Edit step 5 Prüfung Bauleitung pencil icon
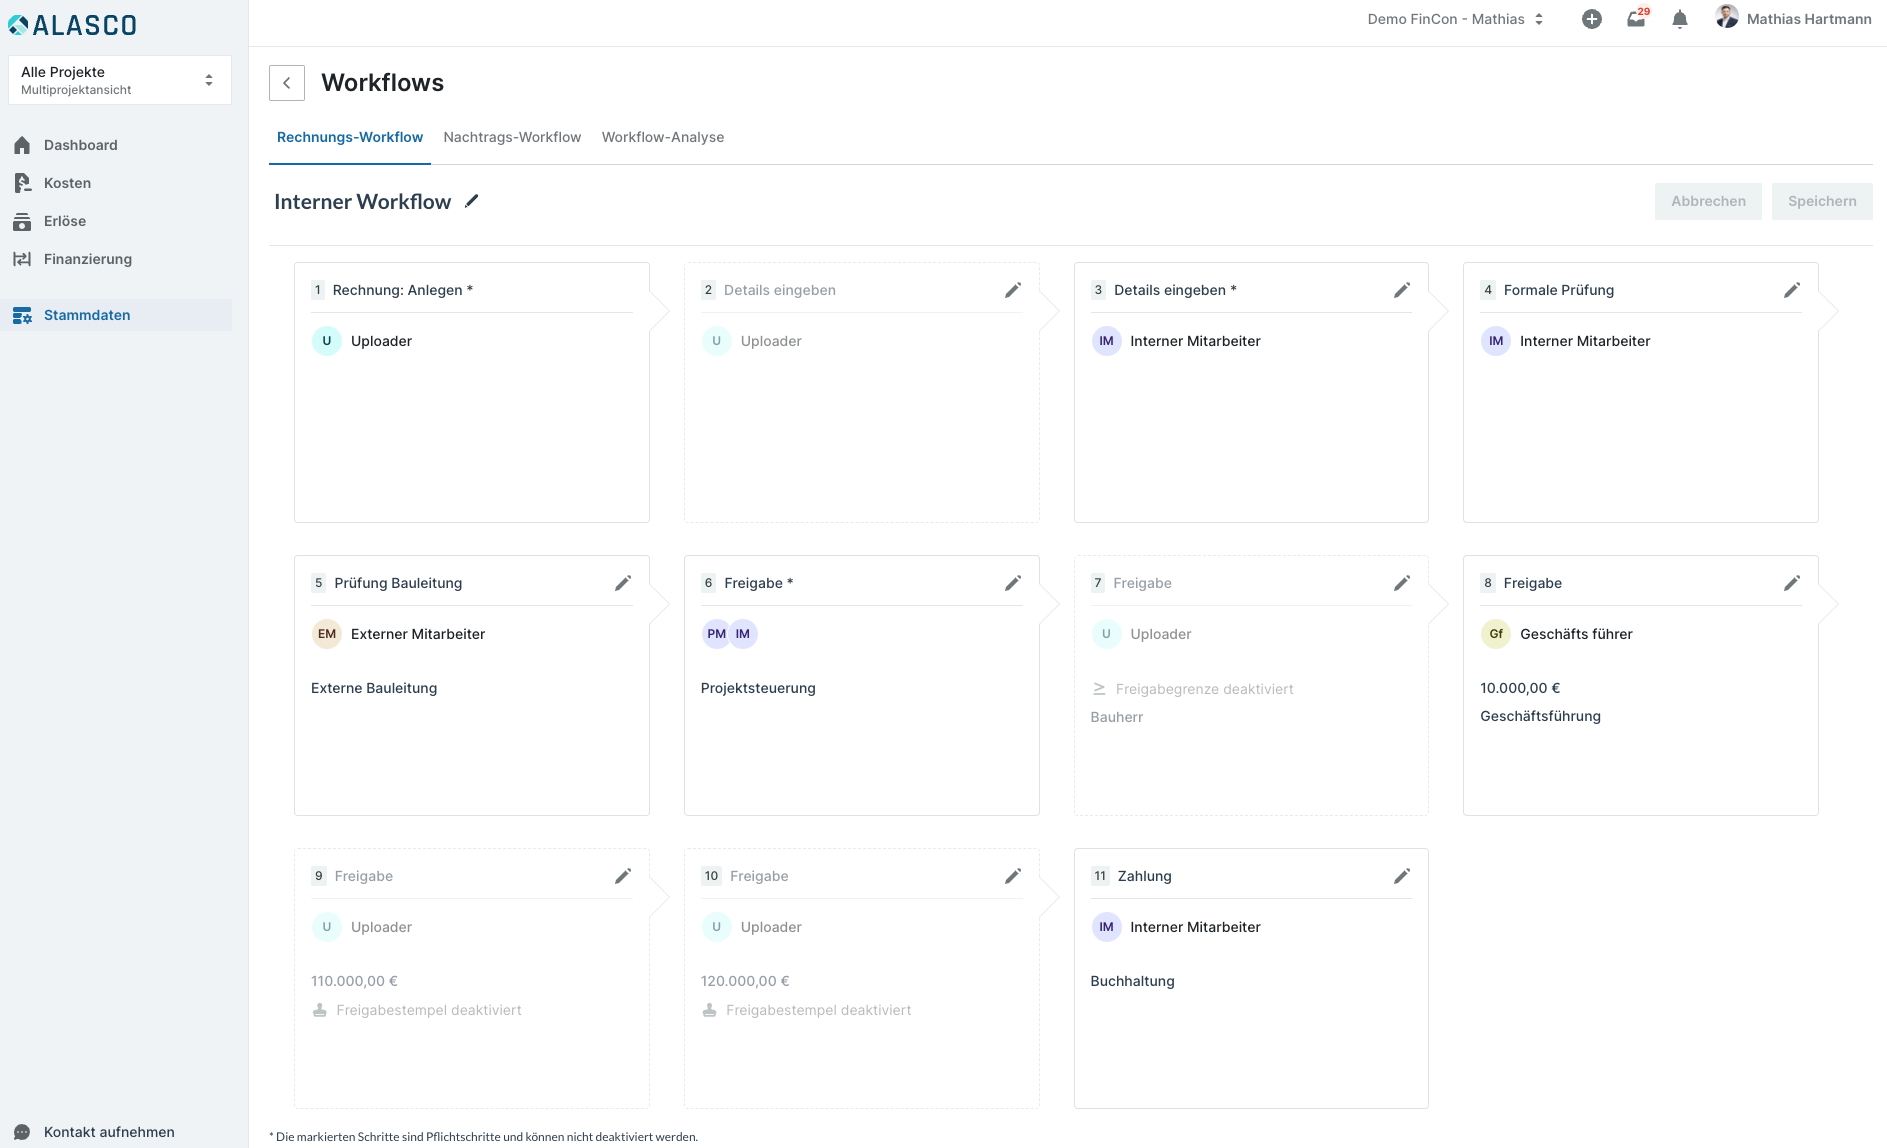1887x1148 pixels. (622, 583)
